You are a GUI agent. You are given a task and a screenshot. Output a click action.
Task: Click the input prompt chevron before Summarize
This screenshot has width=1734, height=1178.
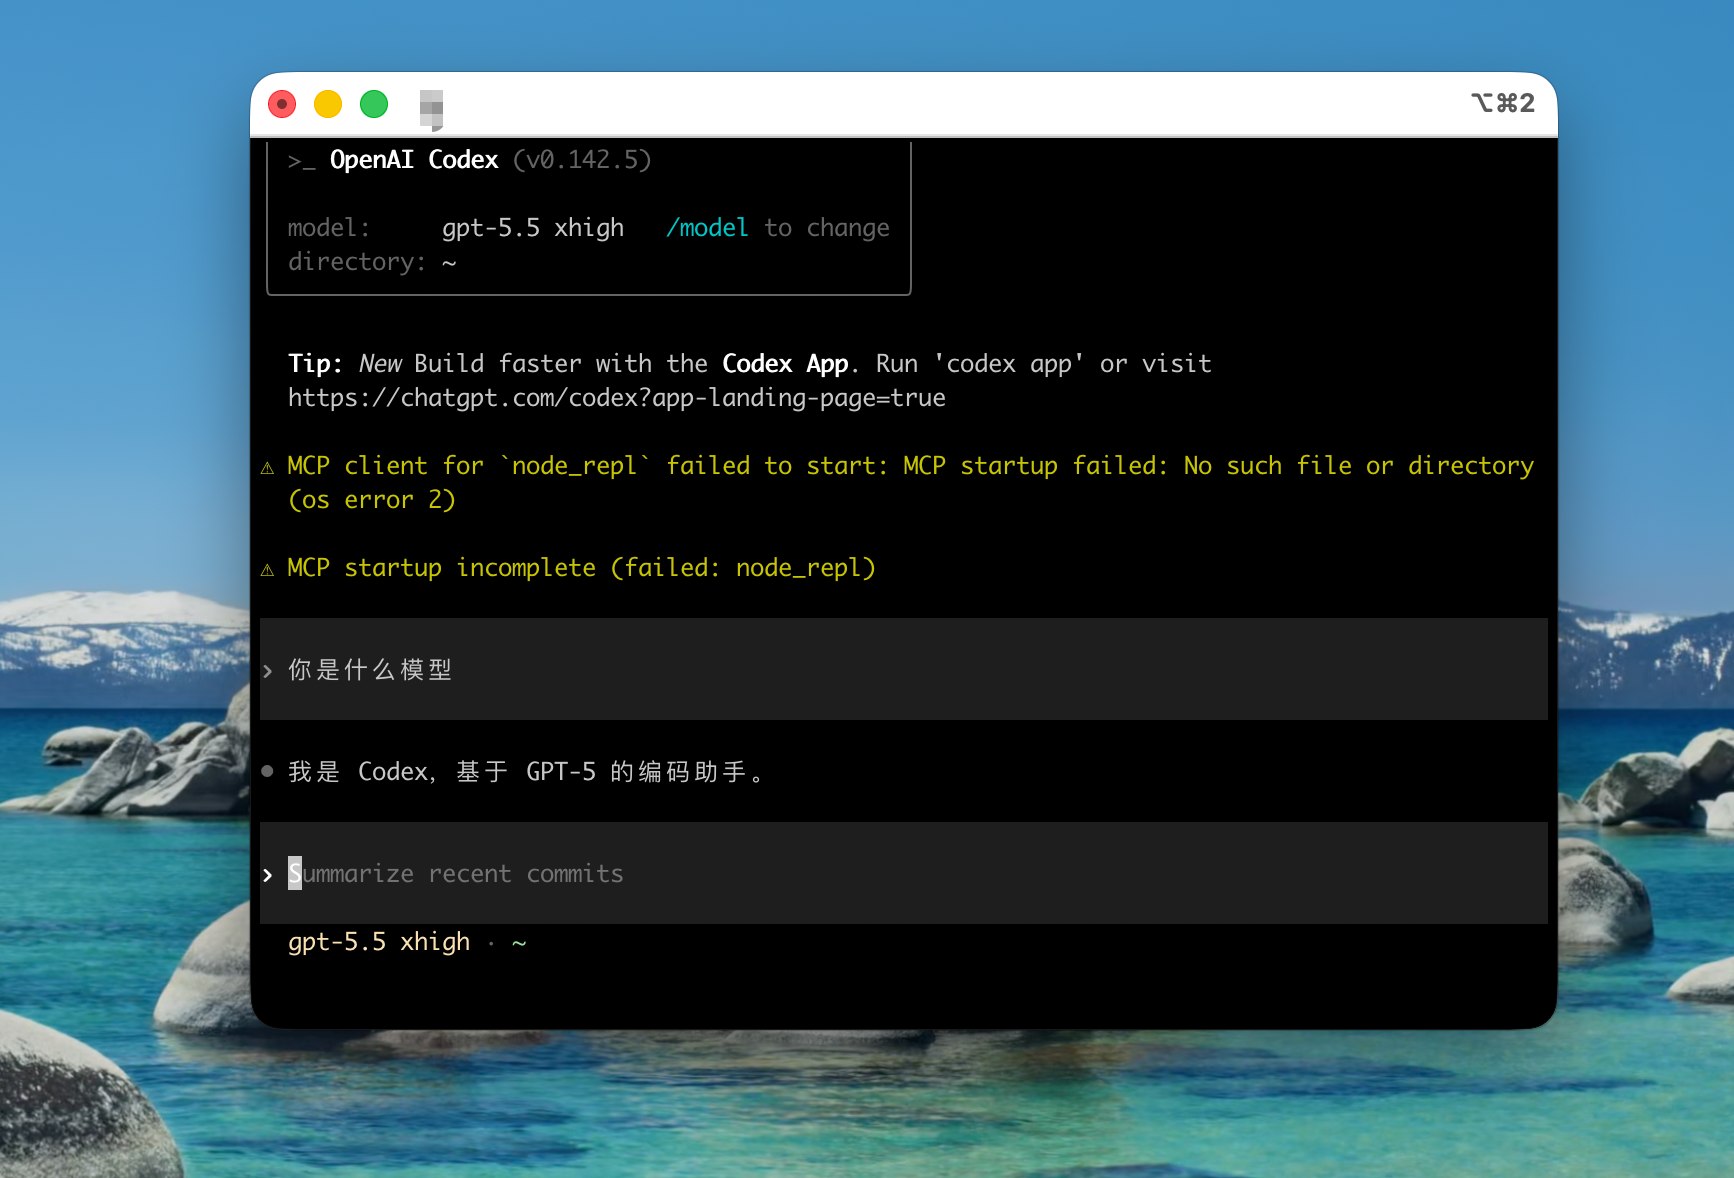[267, 875]
